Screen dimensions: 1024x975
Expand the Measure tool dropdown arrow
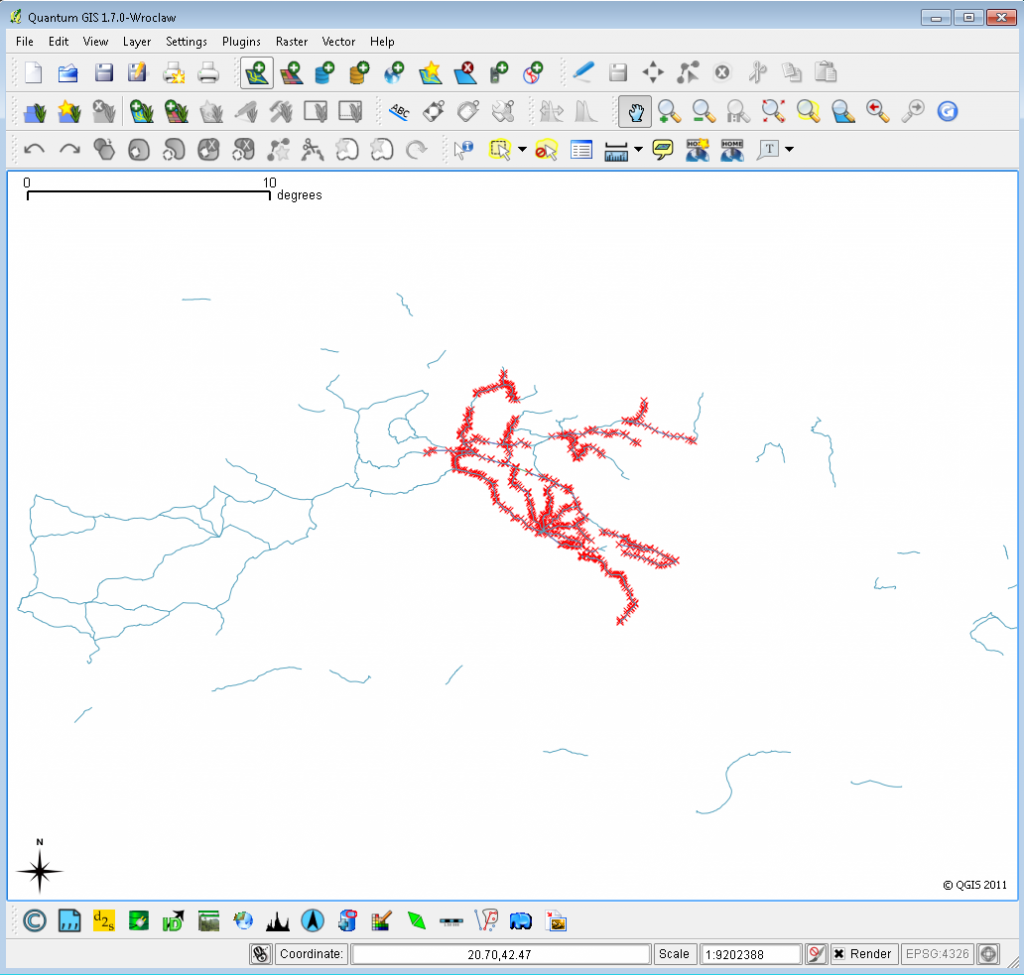638,150
